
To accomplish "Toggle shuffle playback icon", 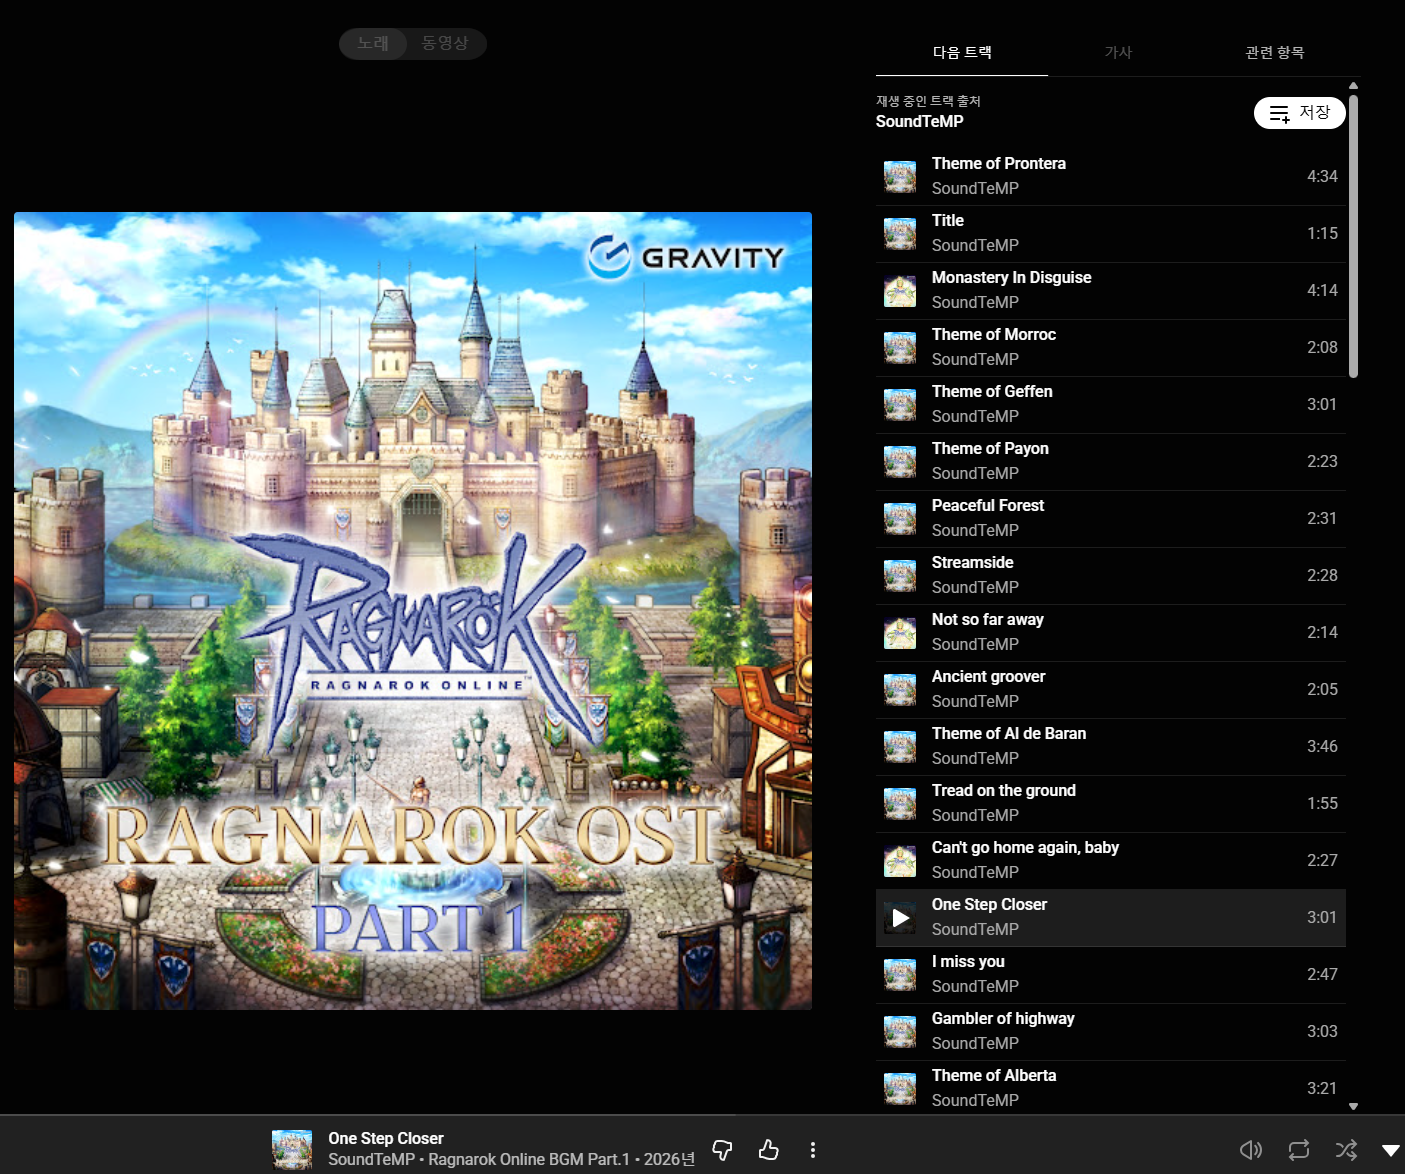I will pyautogui.click(x=1346, y=1150).
